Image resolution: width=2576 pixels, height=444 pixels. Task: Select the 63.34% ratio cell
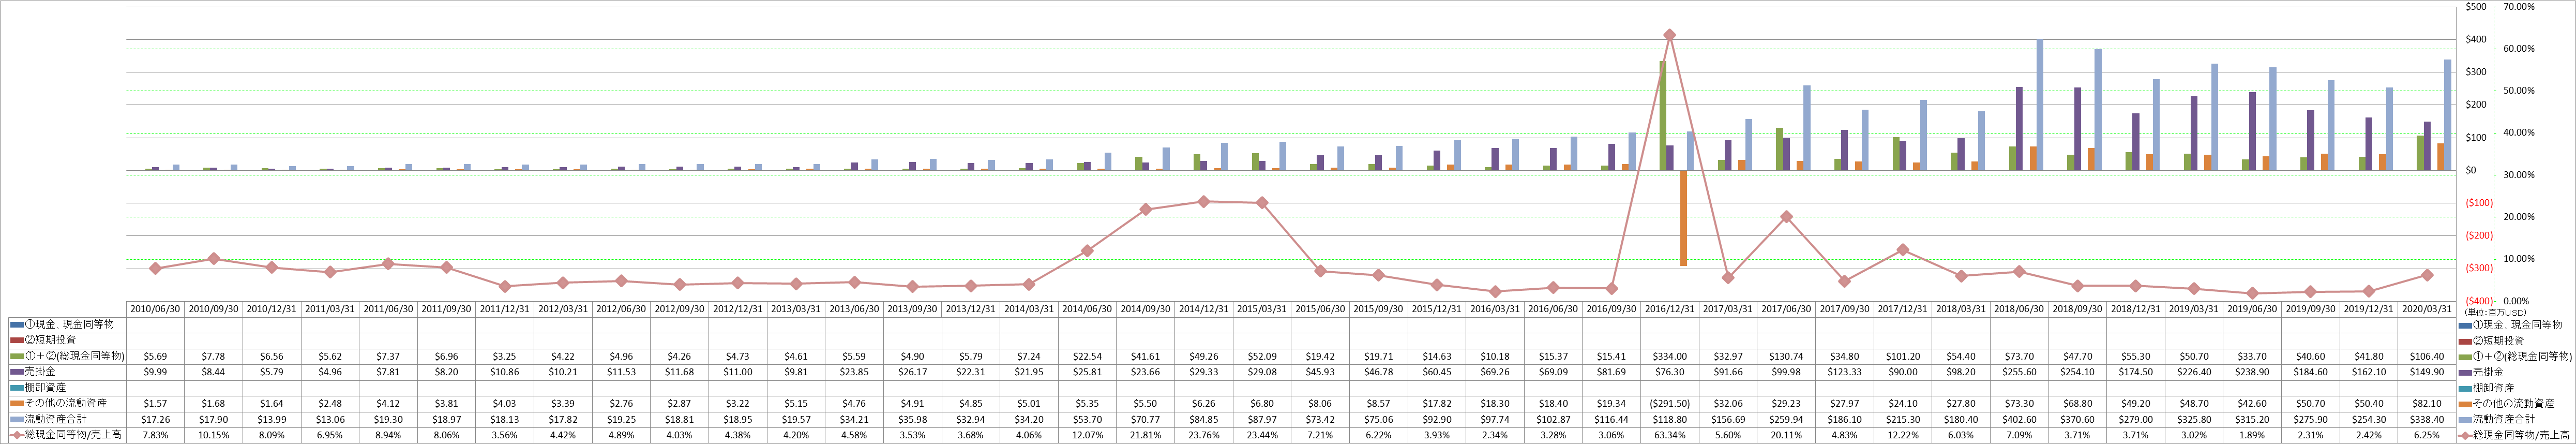(1670, 435)
